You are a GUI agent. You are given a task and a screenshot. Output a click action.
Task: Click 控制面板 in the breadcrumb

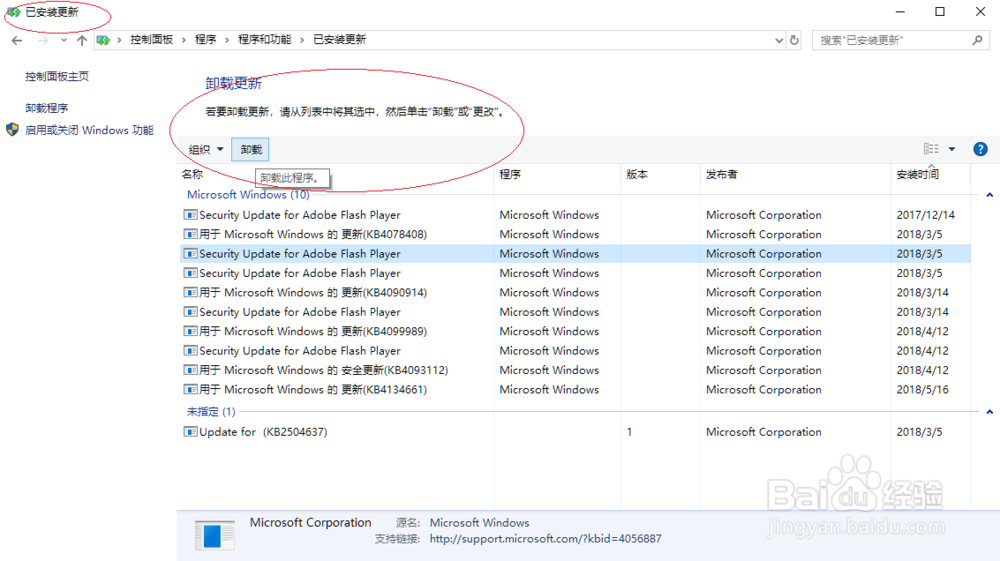click(x=152, y=40)
